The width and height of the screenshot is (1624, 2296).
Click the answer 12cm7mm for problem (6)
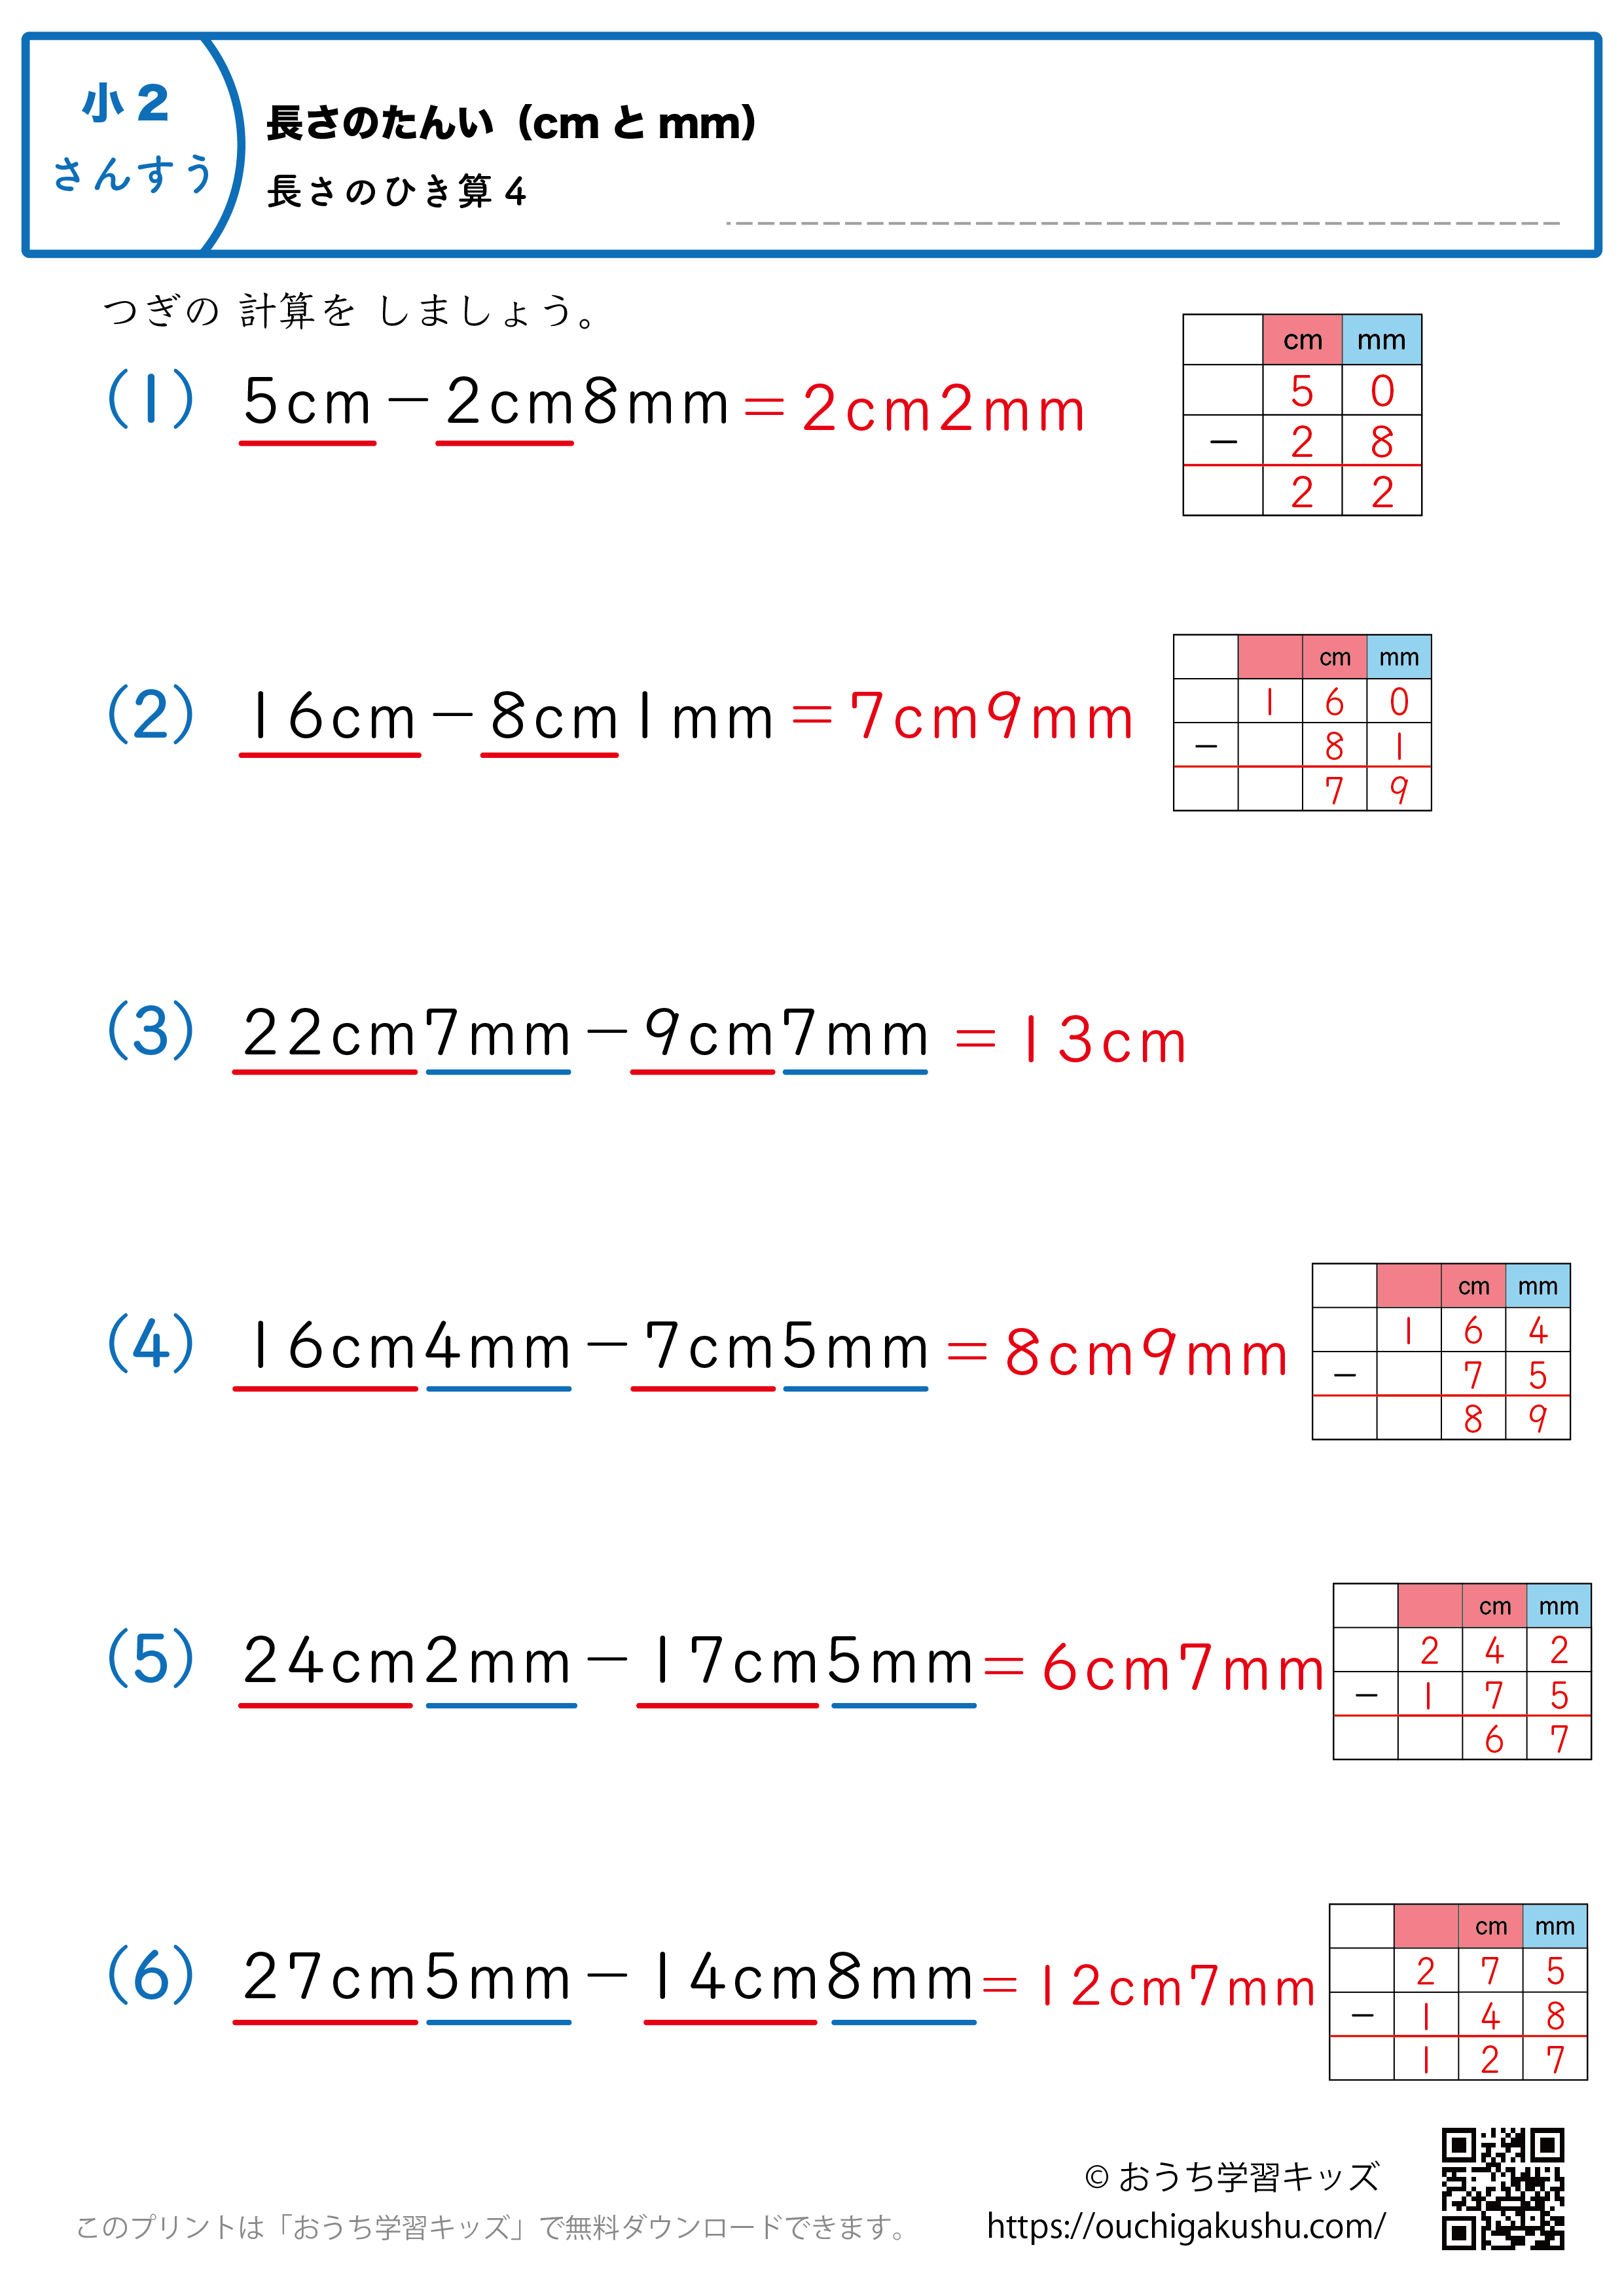click(x=1177, y=1986)
